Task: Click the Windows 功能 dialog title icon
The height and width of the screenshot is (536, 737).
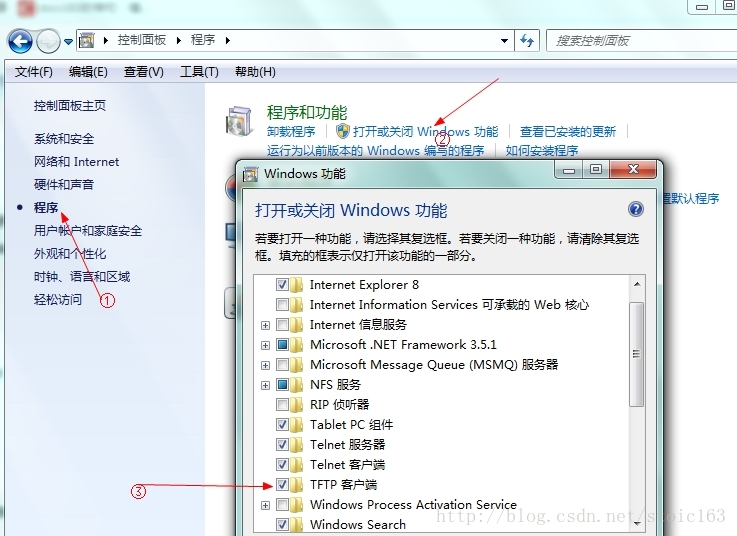Action: (251, 174)
